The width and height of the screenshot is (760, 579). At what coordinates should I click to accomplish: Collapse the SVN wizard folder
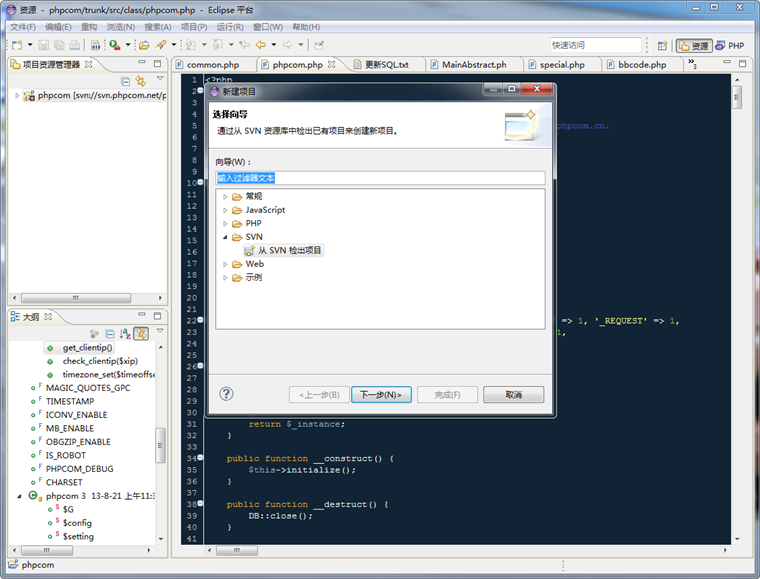(225, 237)
